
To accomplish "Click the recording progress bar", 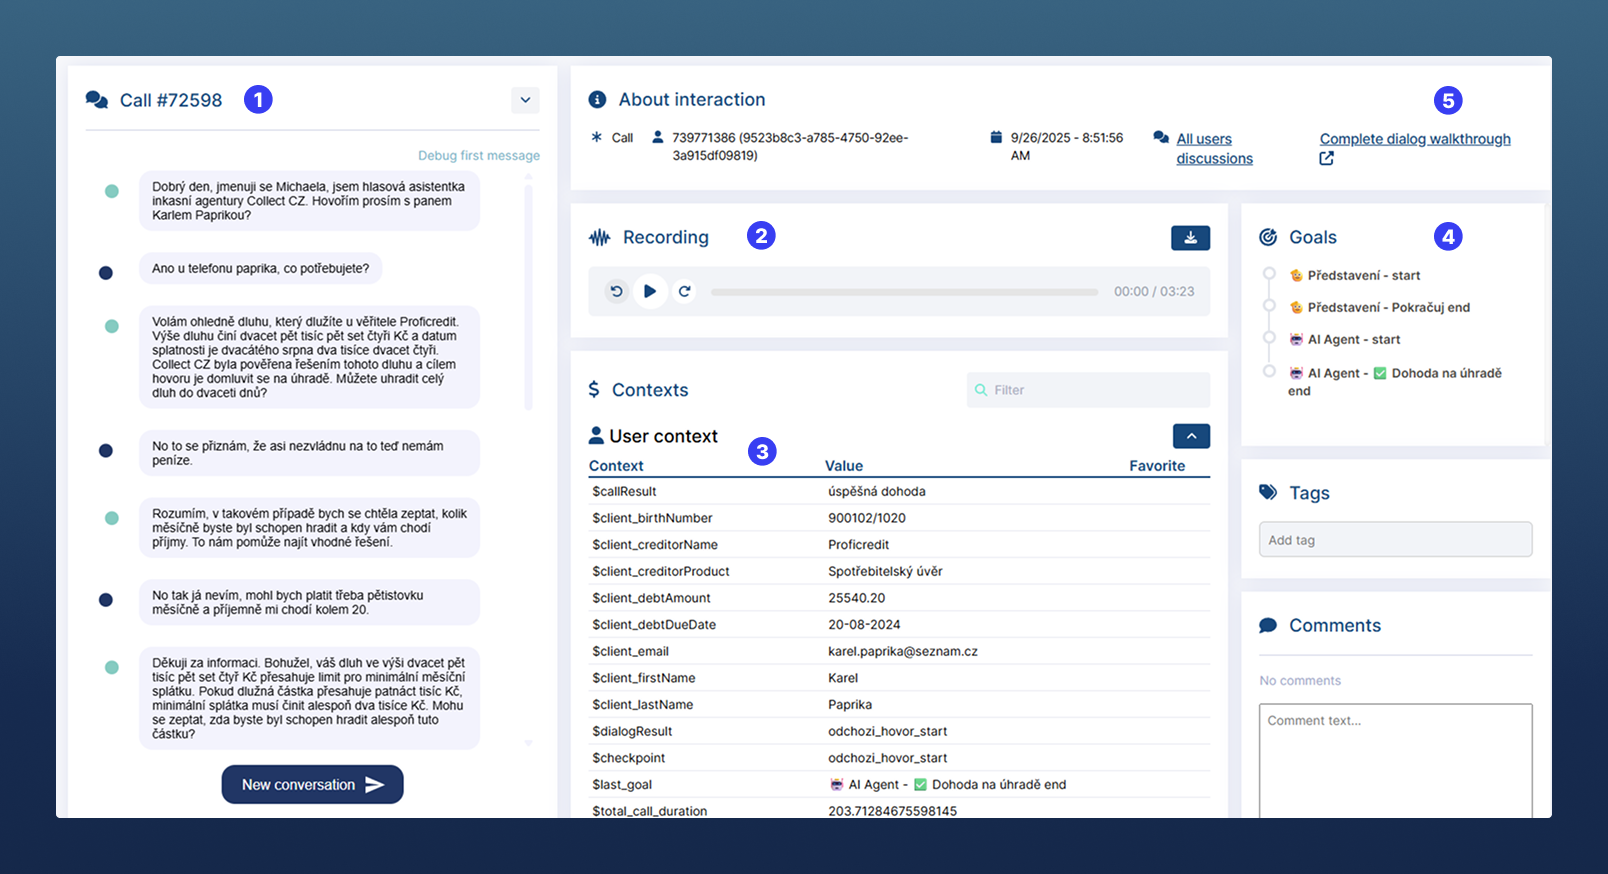I will [x=904, y=292].
